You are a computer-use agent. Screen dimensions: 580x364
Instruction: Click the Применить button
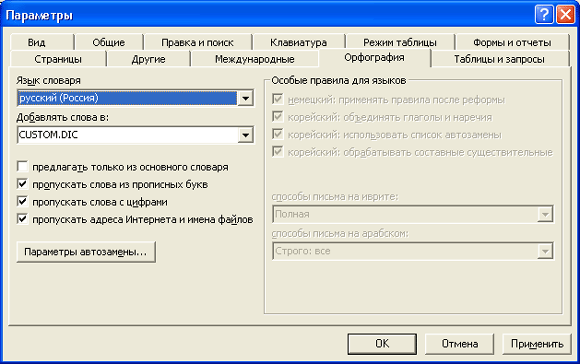click(x=537, y=344)
